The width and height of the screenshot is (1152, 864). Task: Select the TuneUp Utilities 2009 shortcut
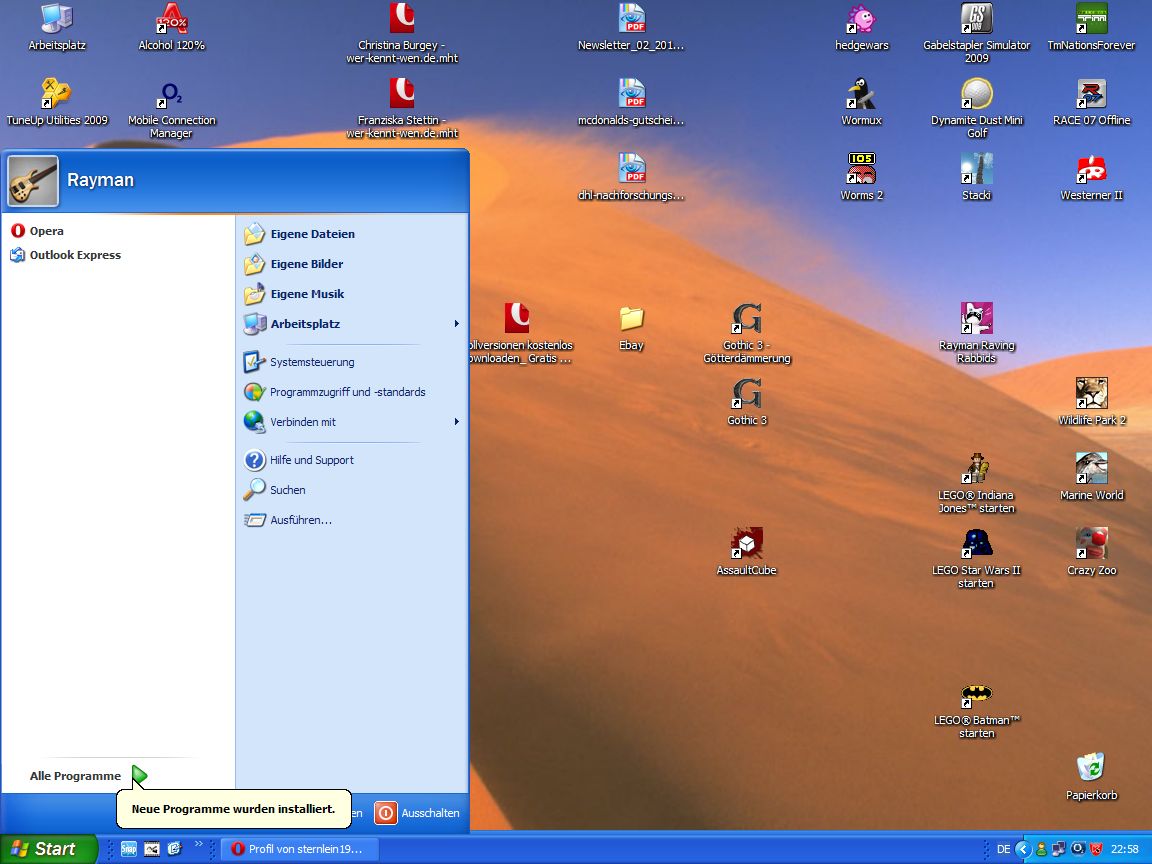tap(57, 103)
